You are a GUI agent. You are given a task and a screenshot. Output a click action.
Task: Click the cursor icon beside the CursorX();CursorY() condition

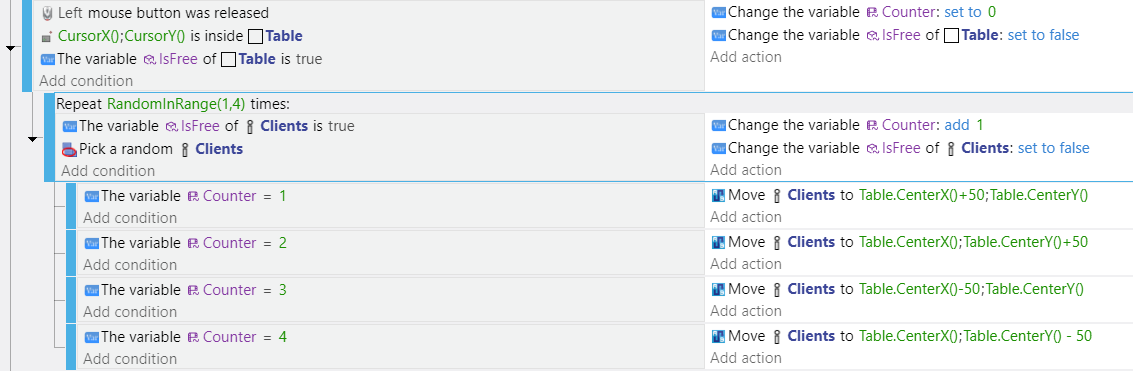pos(47,36)
